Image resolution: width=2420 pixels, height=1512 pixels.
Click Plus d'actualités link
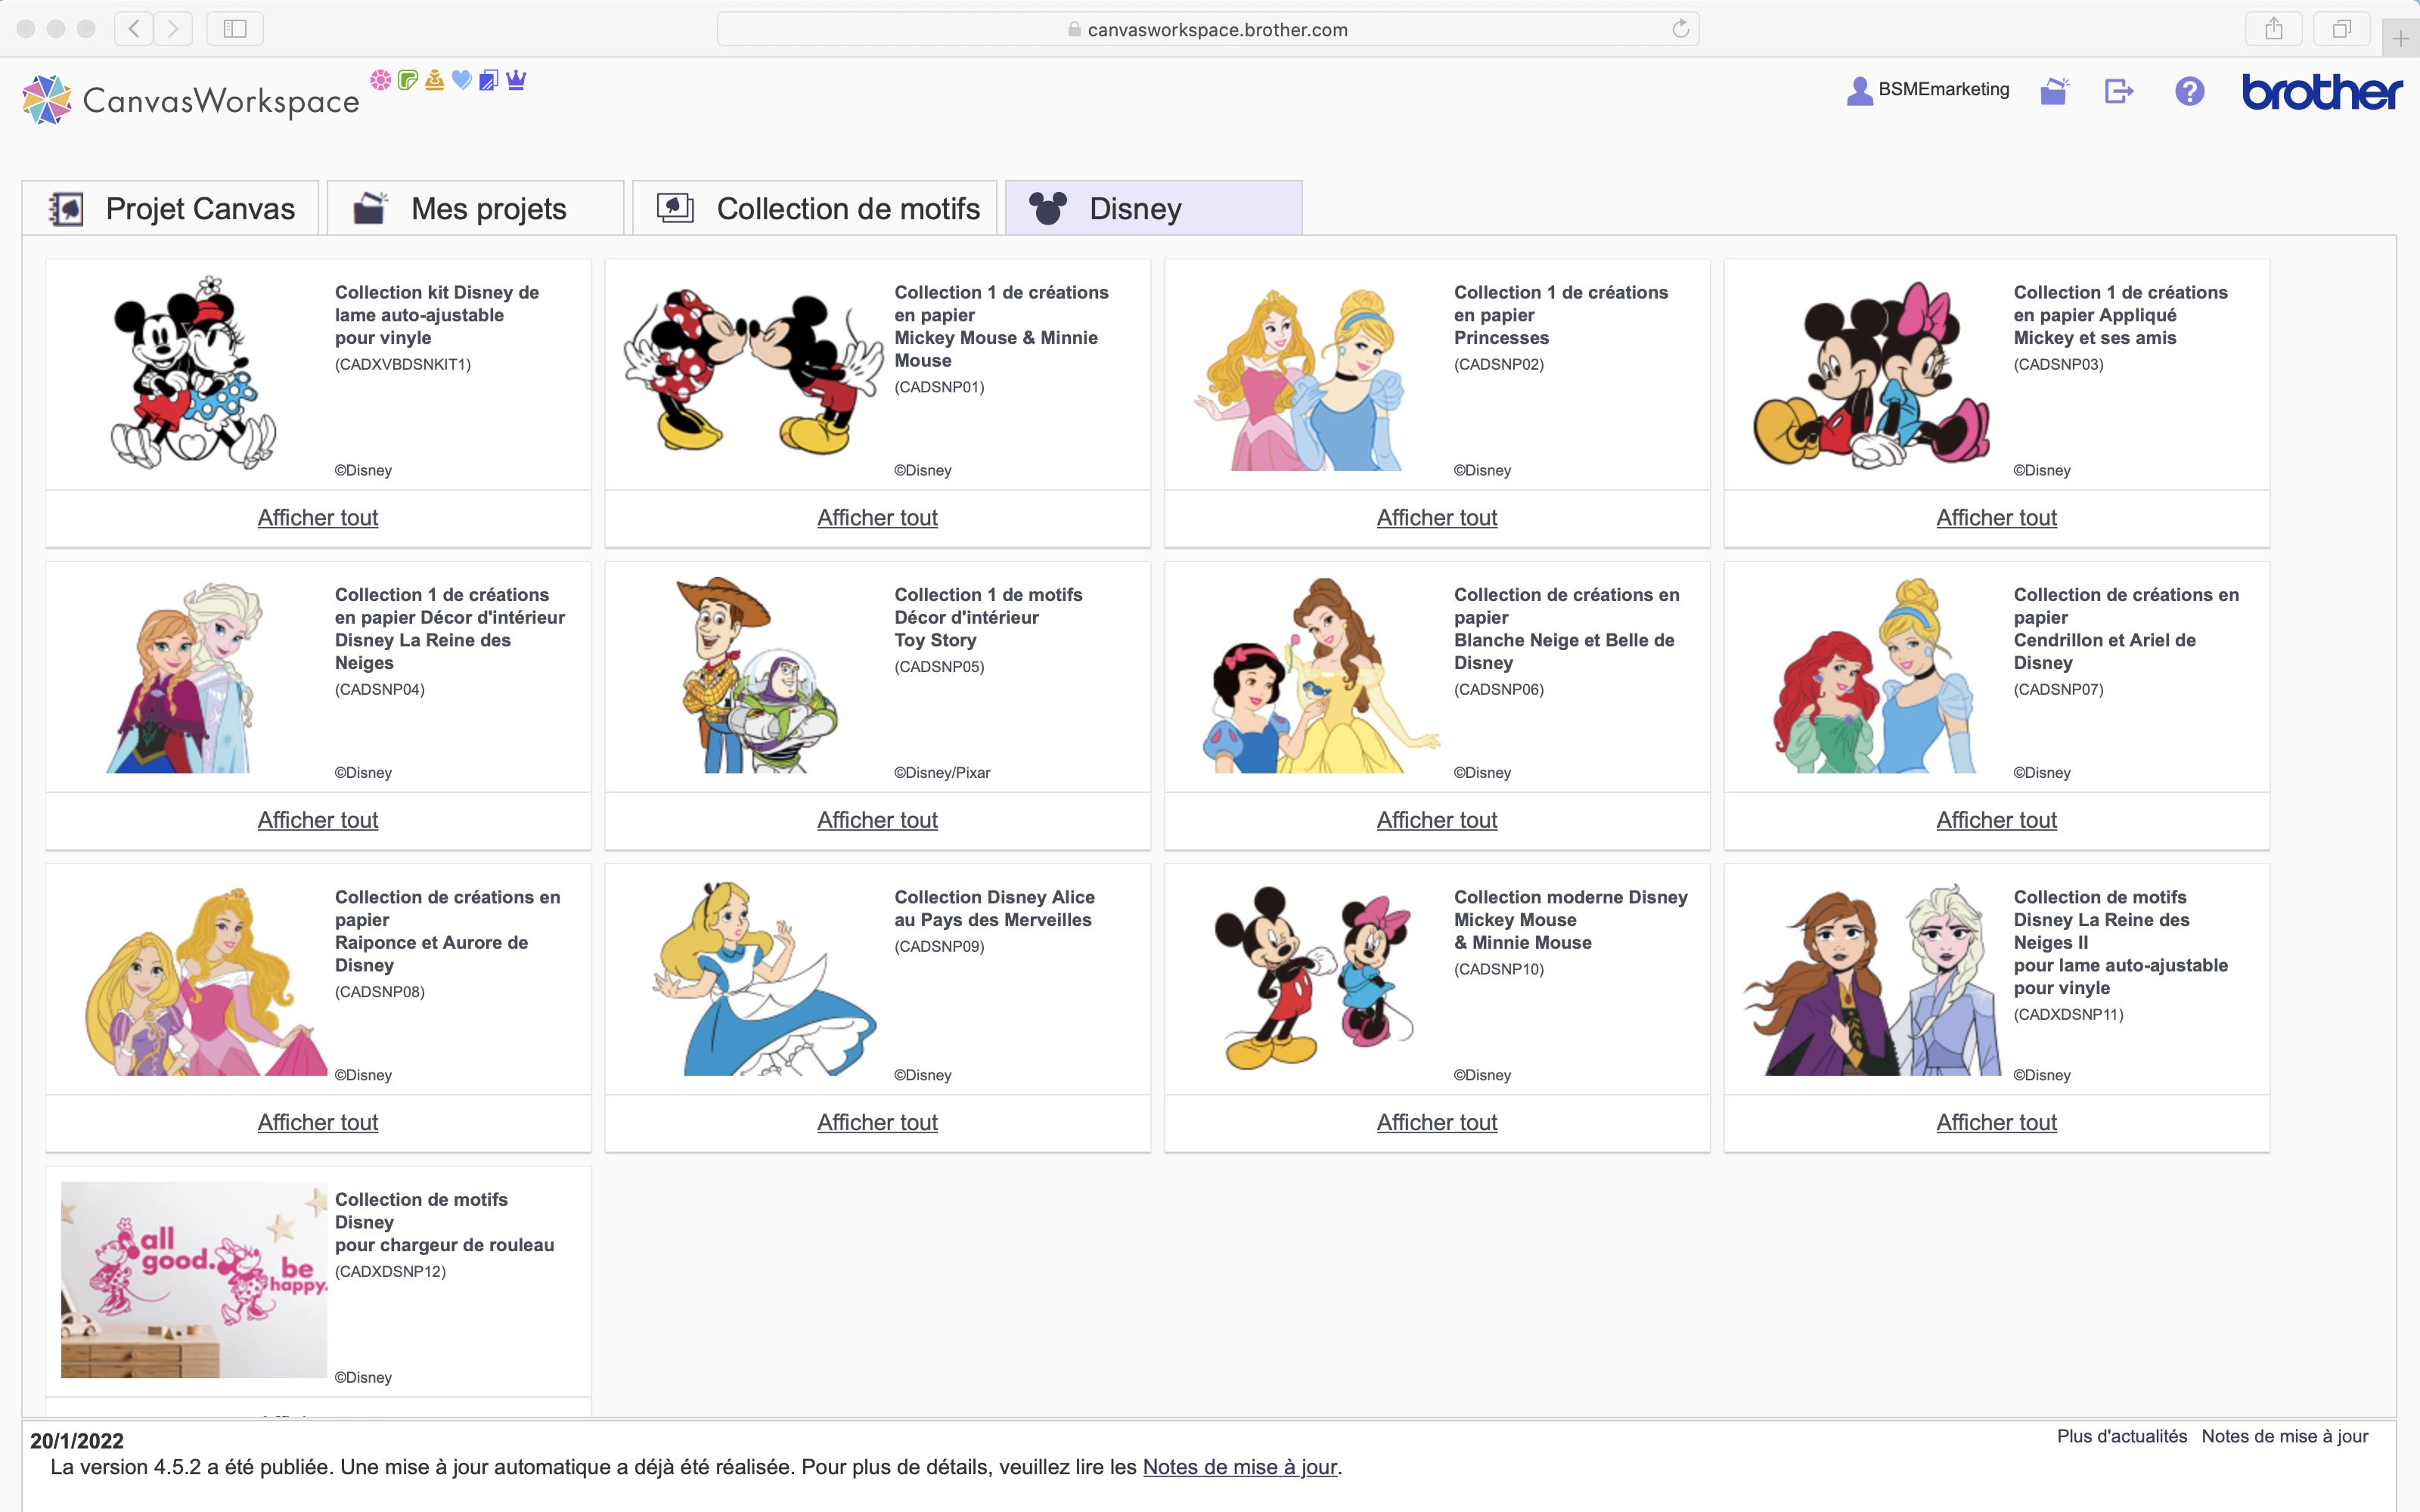2121,1436
